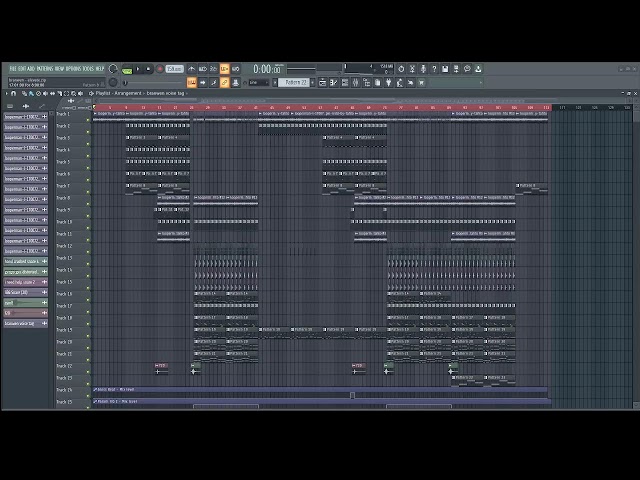Click bar 171 on the timeline ruler
640x480 pixels.
[x=562, y=107]
